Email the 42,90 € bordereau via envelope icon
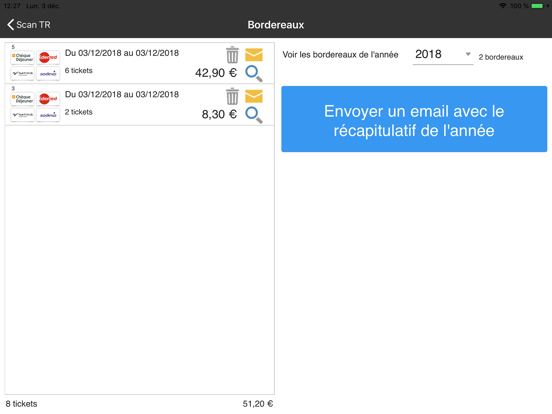 [x=254, y=55]
